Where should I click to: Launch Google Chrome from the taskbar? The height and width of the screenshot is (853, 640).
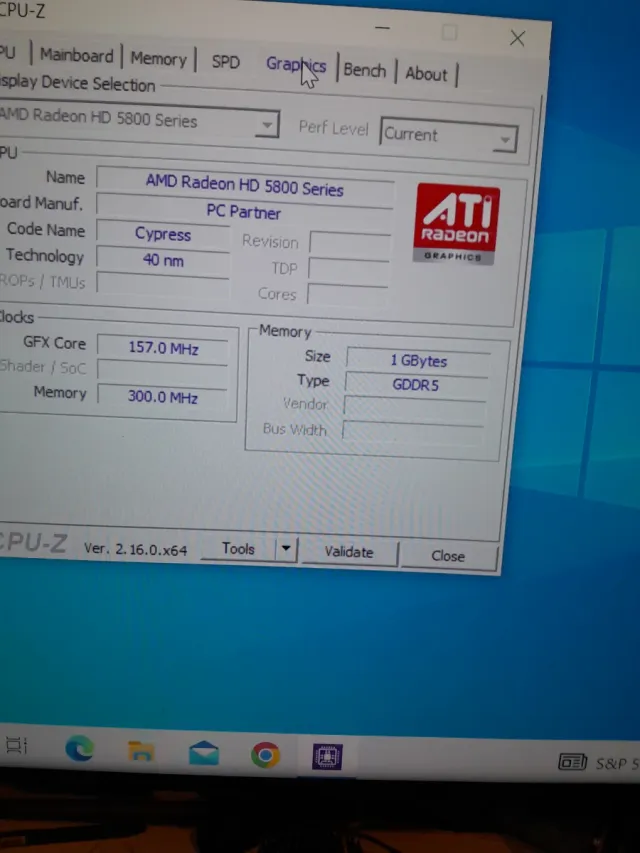click(265, 755)
